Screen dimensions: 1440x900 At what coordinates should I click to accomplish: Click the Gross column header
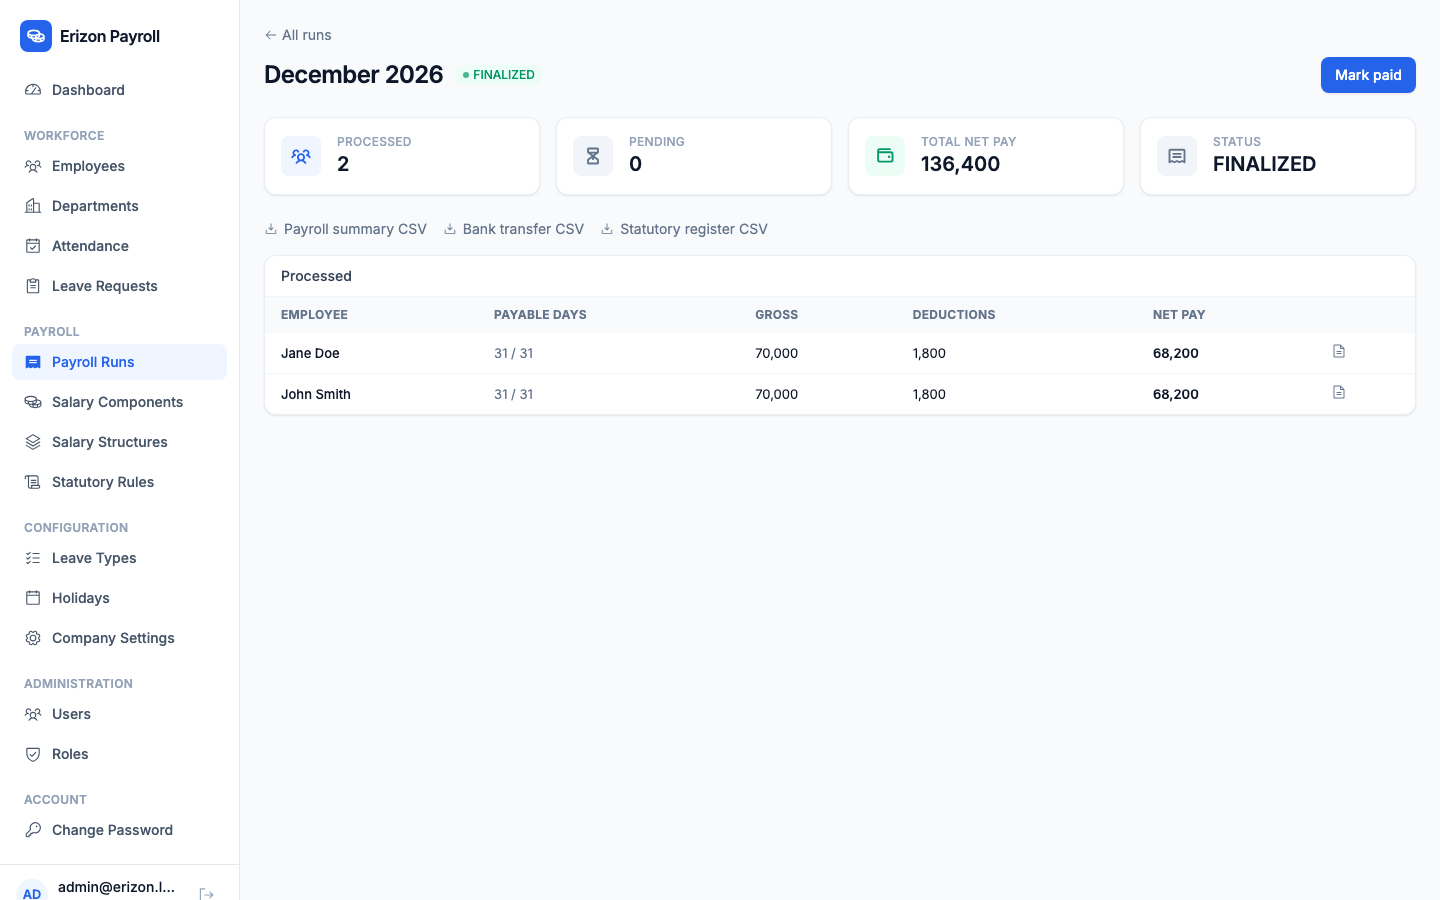[x=776, y=315]
